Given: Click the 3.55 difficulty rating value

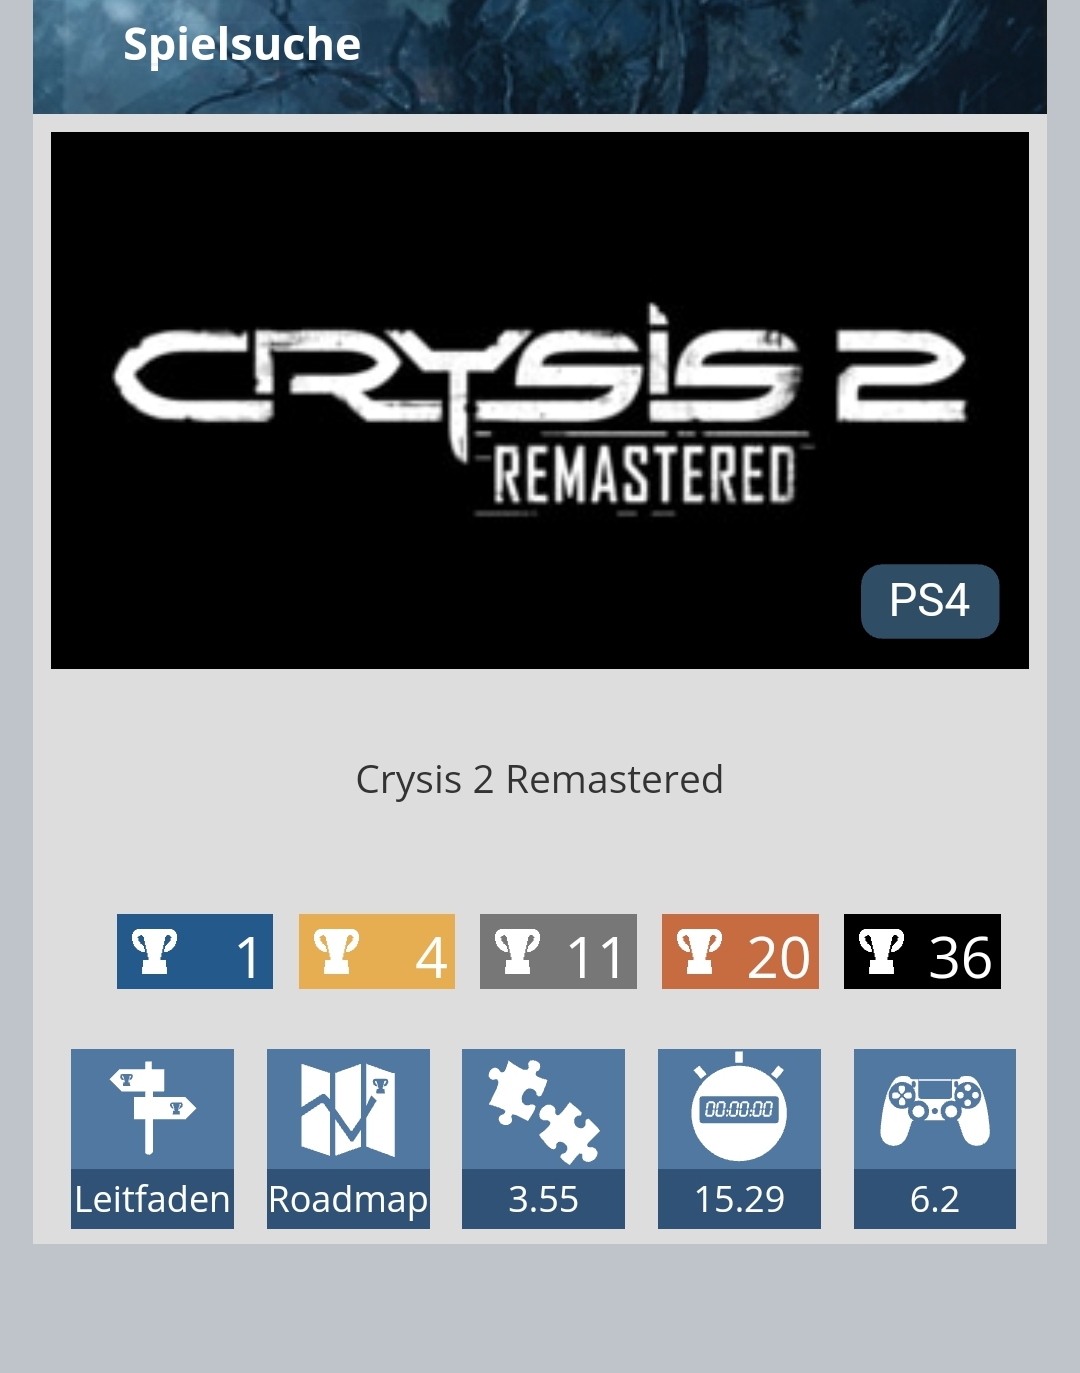Looking at the screenshot, I should point(543,1199).
